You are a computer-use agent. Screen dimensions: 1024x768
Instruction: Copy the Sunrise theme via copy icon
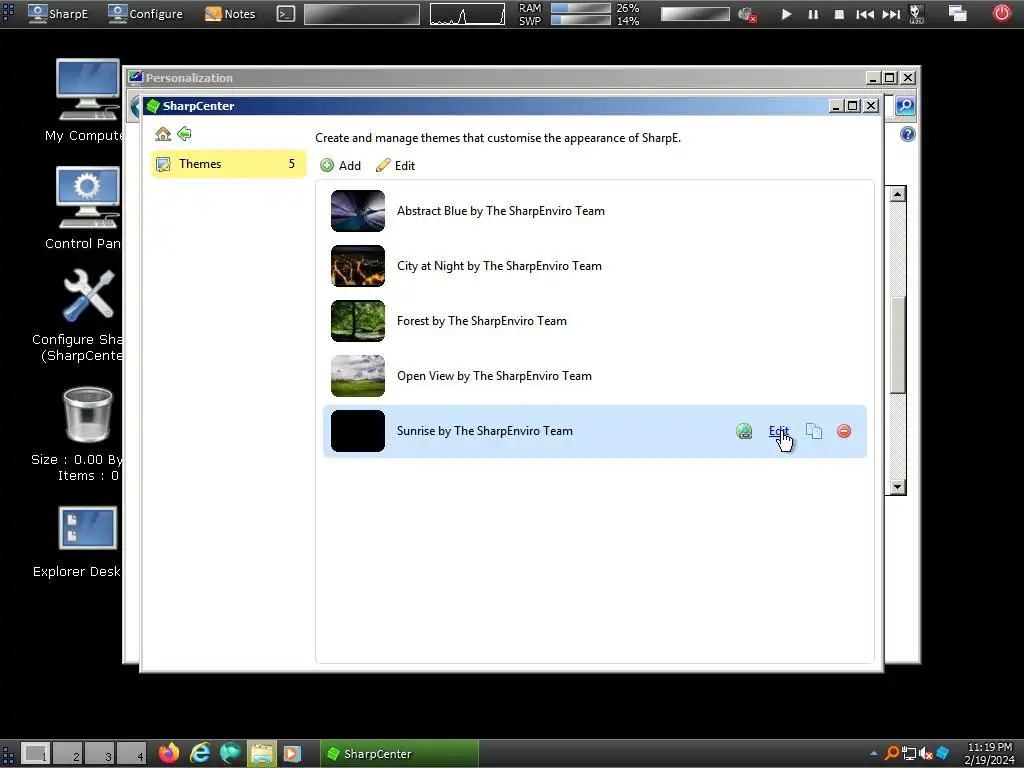pos(814,431)
